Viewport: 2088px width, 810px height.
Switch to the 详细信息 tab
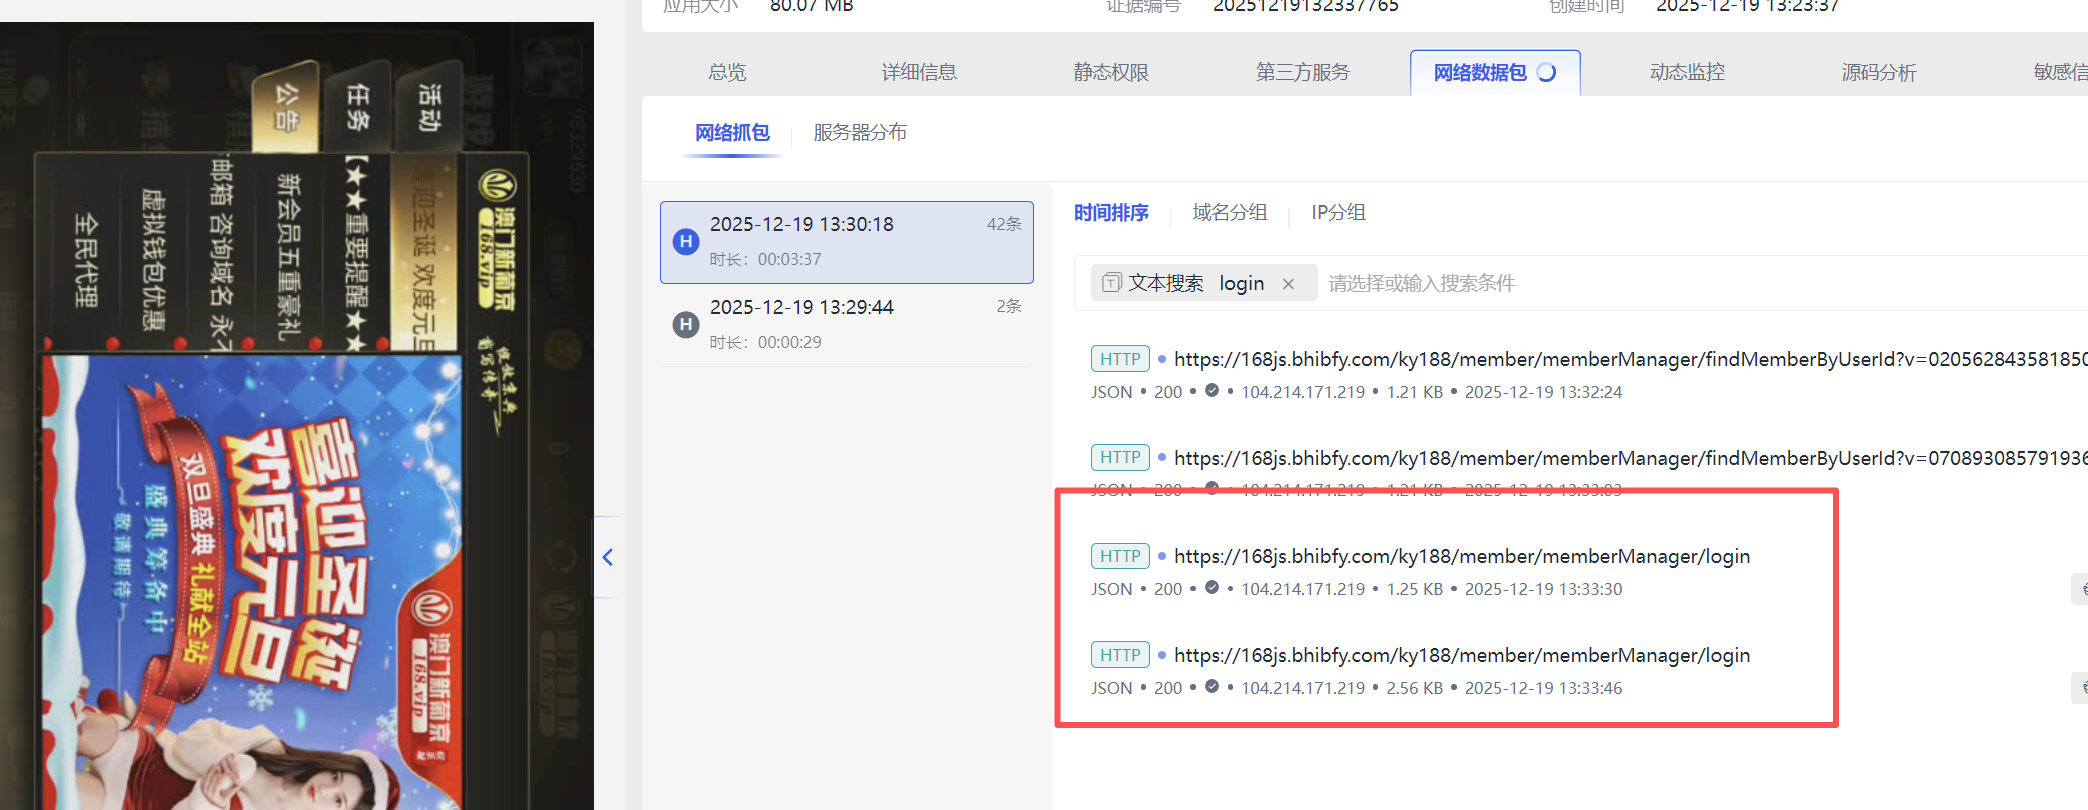click(x=919, y=72)
